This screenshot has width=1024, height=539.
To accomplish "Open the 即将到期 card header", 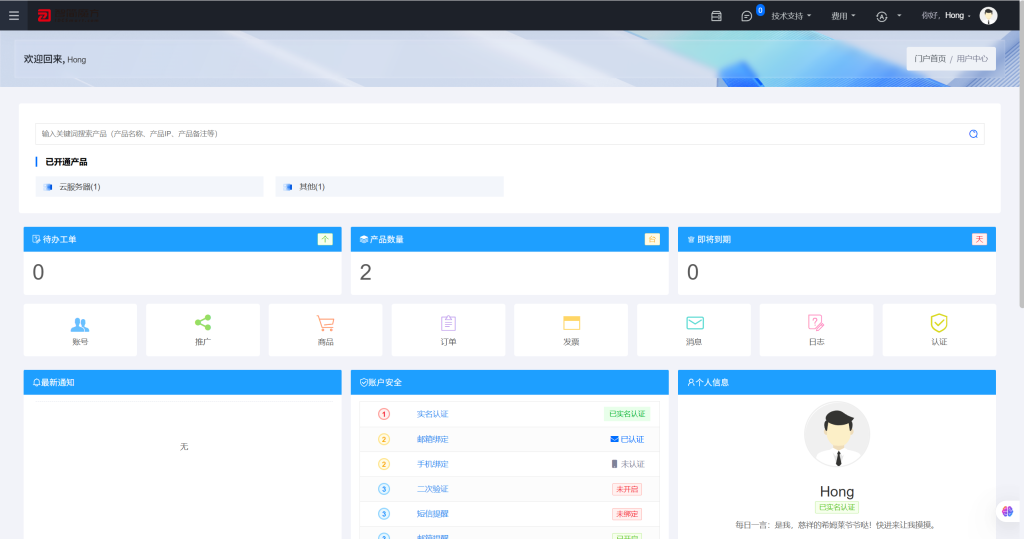I will [837, 239].
